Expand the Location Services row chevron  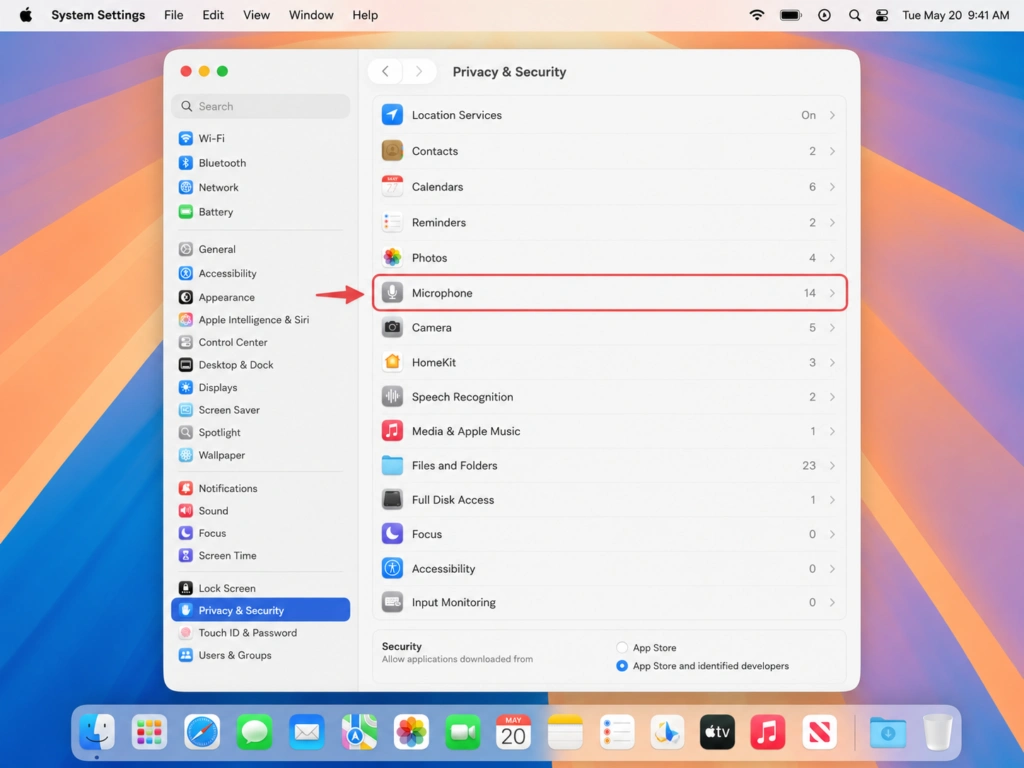832,115
